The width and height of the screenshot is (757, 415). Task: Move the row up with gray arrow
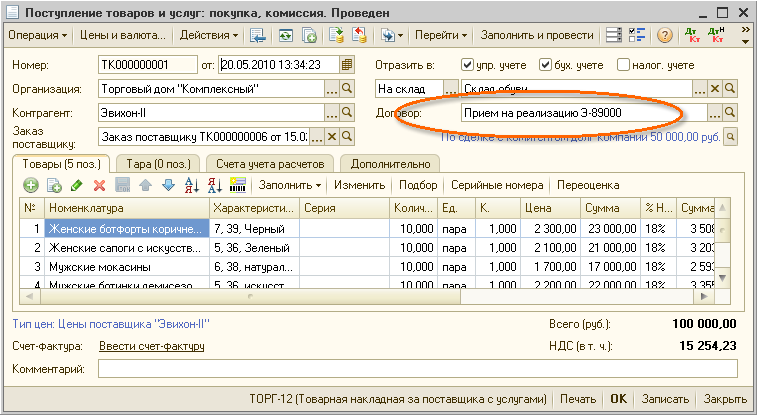click(145, 185)
